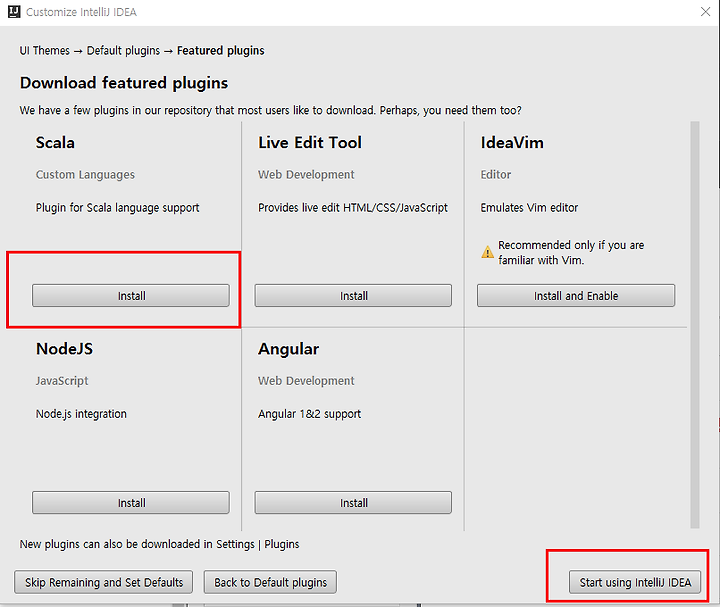The image size is (720, 607).
Task: Click Web Development label under Angular
Action: [306, 381]
